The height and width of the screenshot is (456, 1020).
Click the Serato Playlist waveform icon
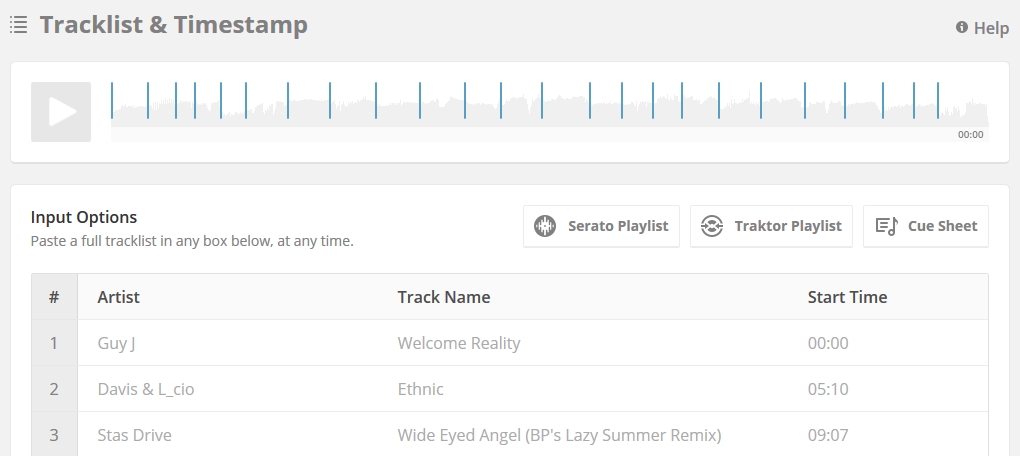pyautogui.click(x=545, y=226)
